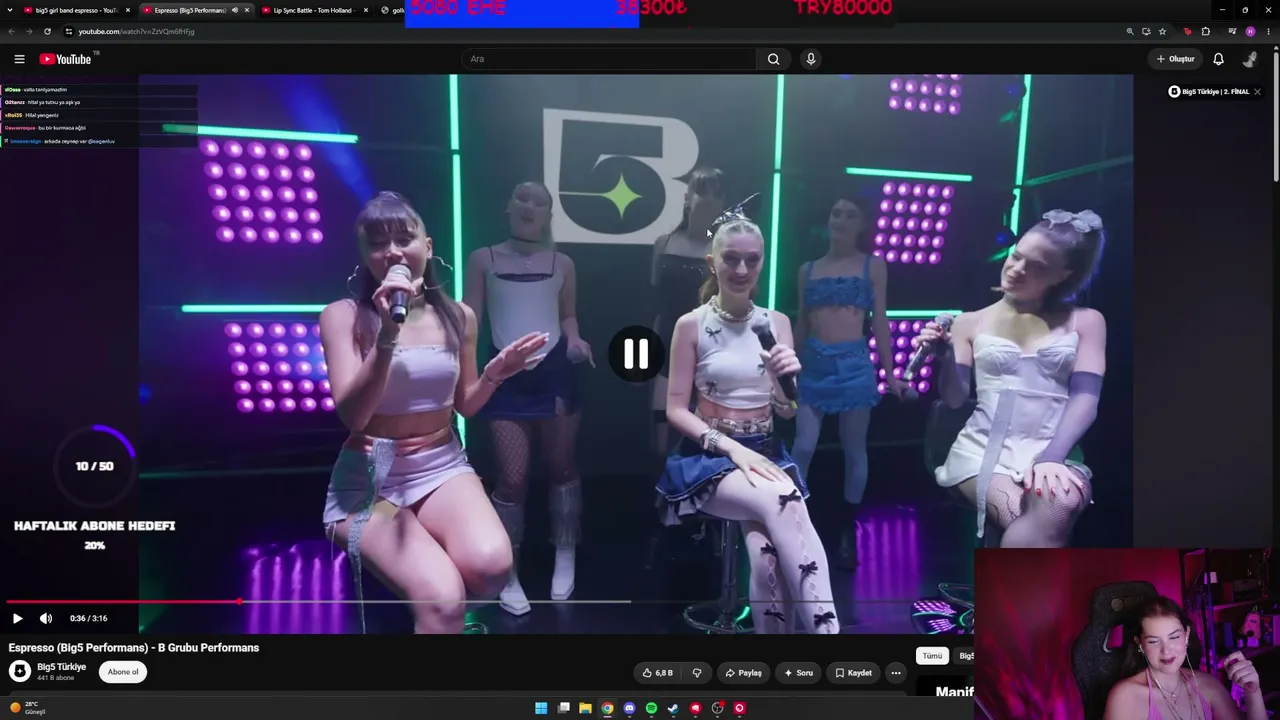
Task: Open the media control toolbar icon
Action: click(1232, 31)
